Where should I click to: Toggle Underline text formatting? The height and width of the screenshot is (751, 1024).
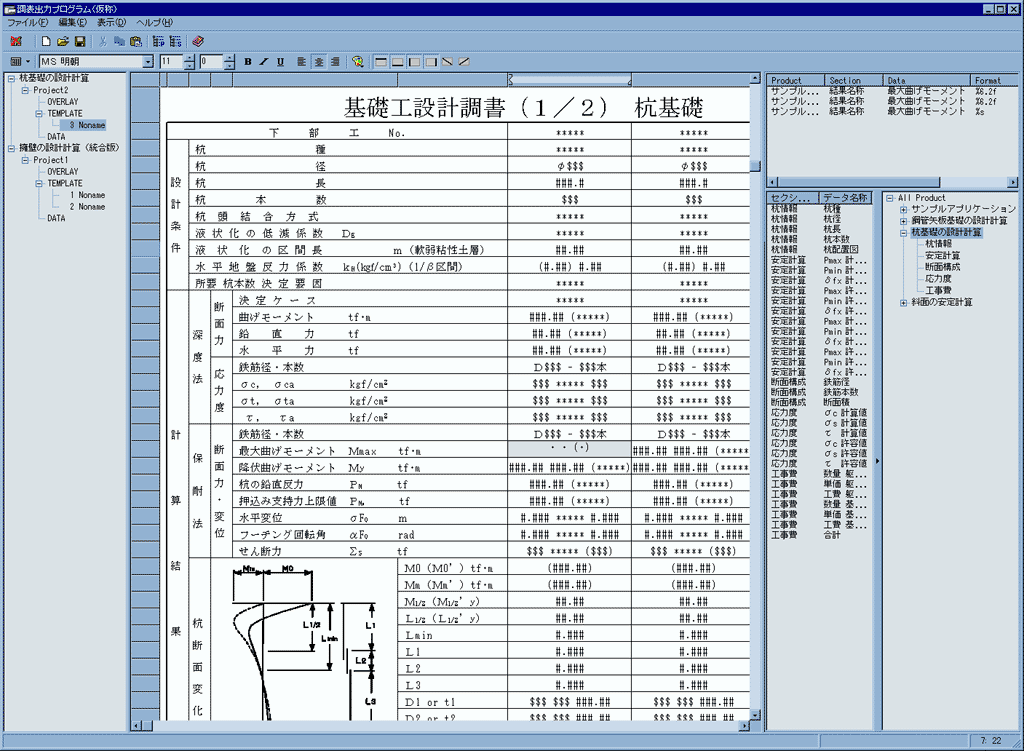280,62
